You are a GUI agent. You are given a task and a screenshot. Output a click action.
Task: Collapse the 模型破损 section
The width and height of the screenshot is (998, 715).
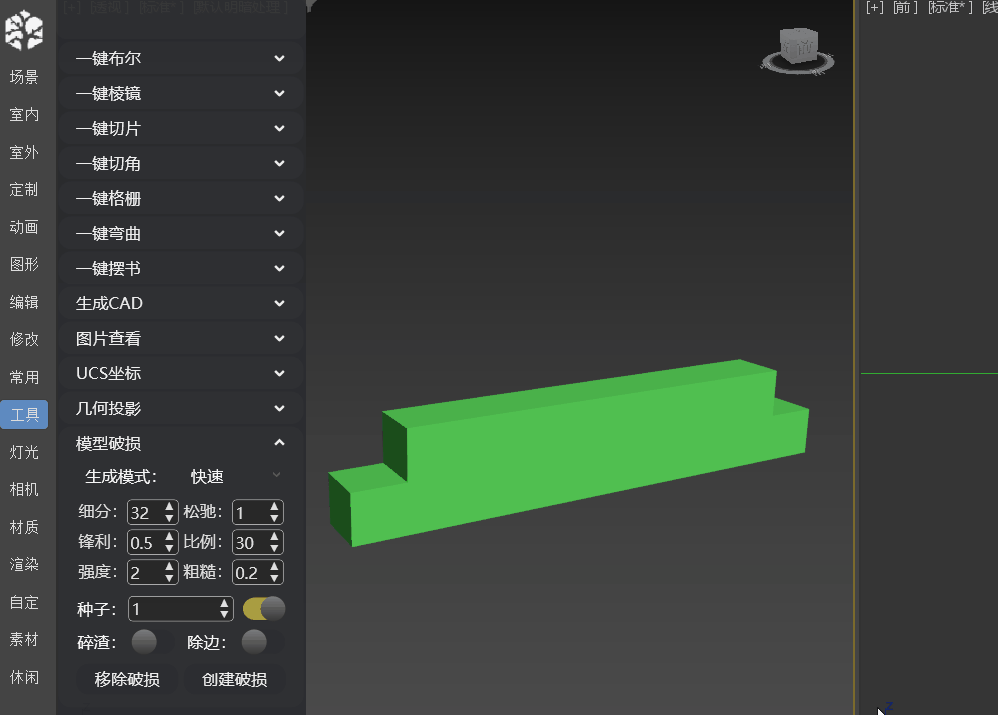click(181, 444)
